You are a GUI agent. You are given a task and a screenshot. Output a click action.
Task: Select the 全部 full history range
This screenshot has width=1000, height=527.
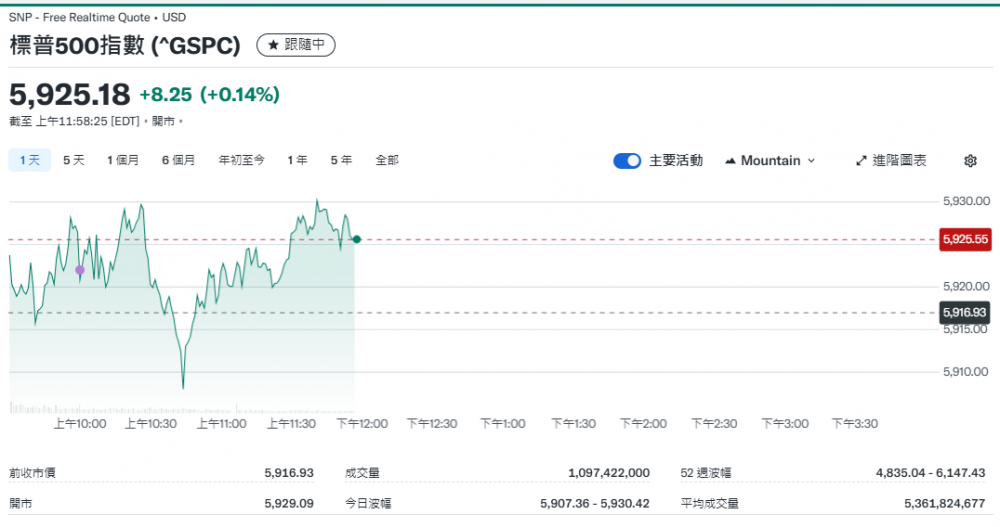coord(387,160)
